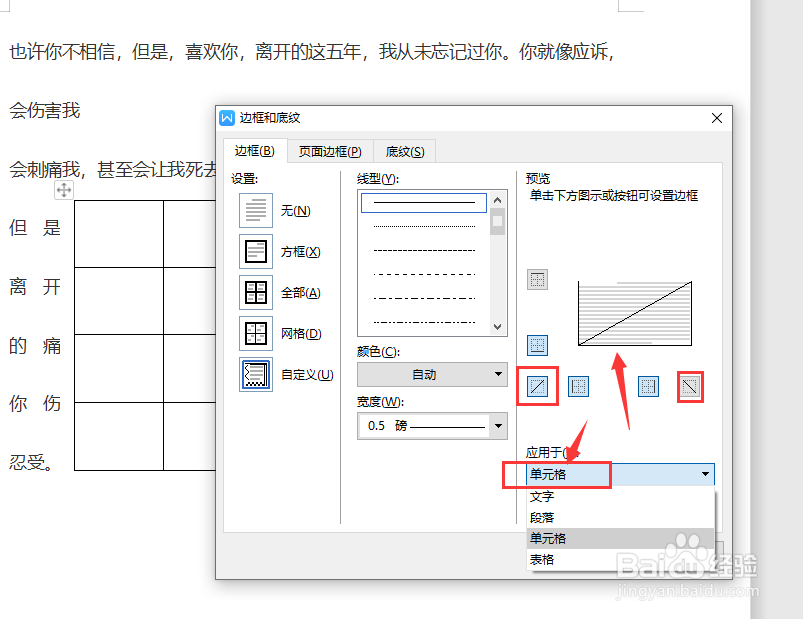The height and width of the screenshot is (619, 803).
Task: Select the 全部 all borders setting icon
Action: (255, 292)
